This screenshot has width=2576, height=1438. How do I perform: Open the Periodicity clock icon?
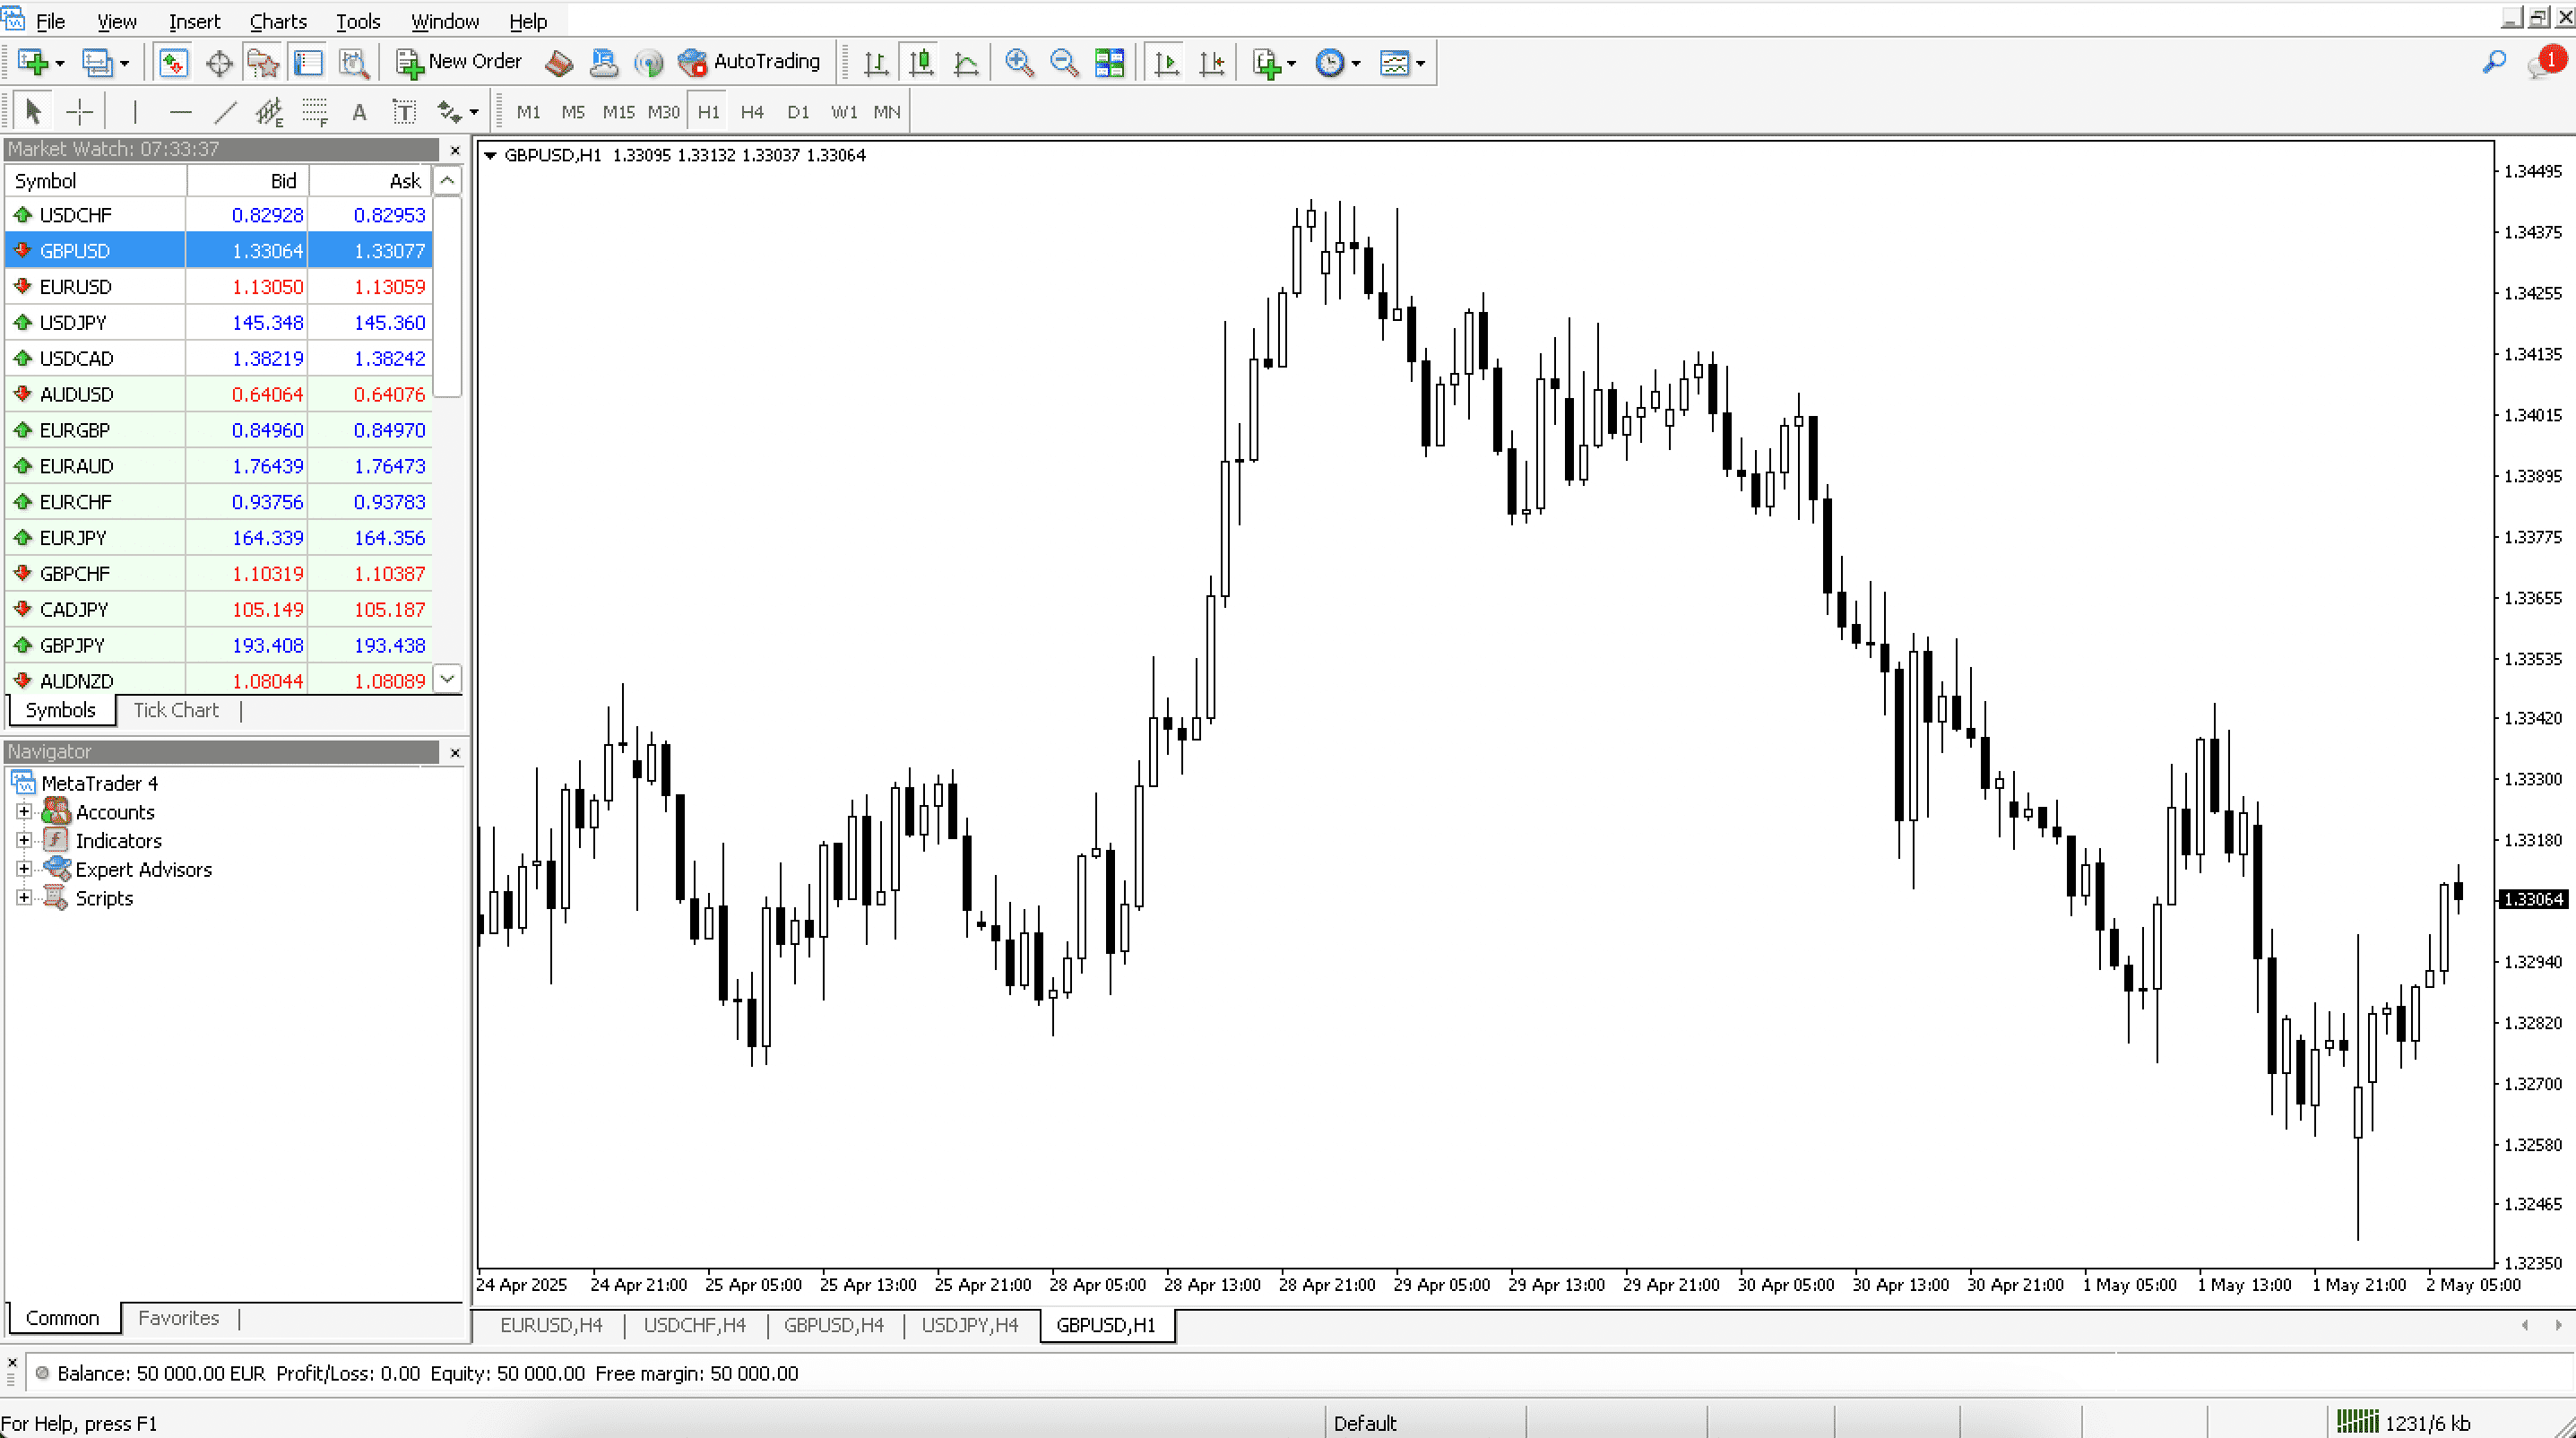1329,63
